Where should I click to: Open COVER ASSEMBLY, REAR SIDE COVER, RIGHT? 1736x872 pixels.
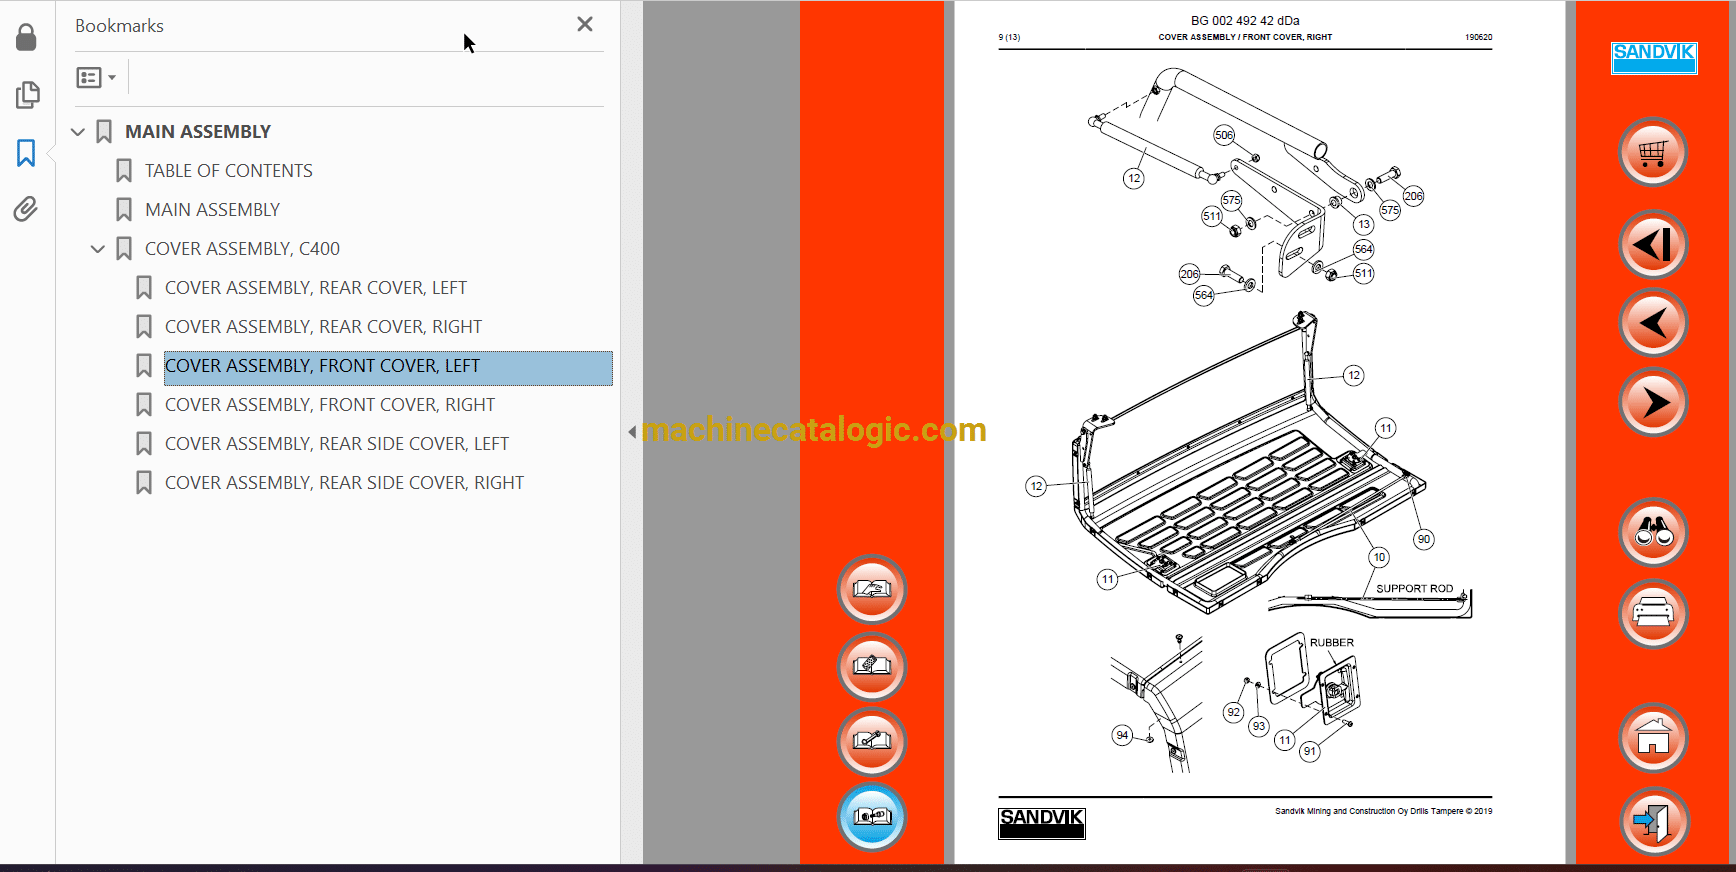(344, 483)
